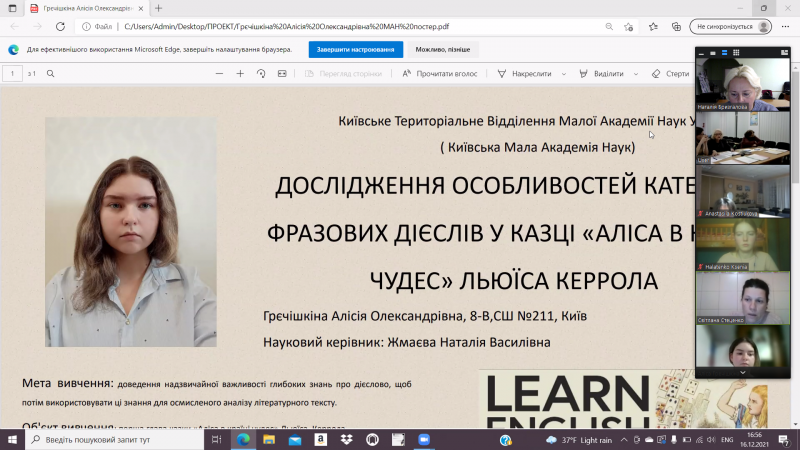This screenshot has height=450, width=800.
Task: Open Dropbox from taskbar
Action: (x=346, y=439)
